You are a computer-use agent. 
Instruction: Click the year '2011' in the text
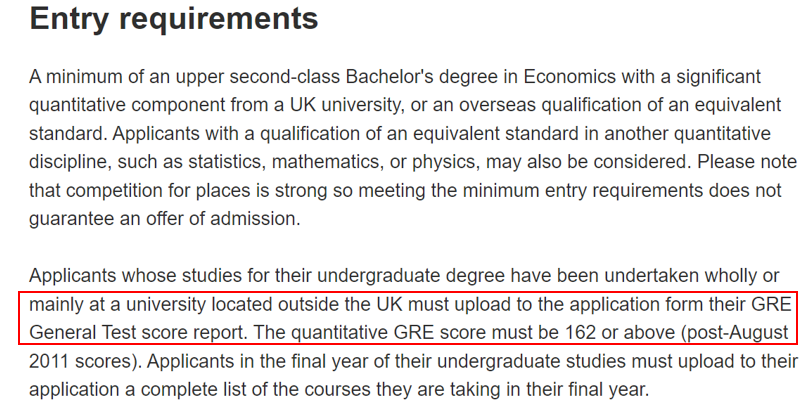pos(51,360)
